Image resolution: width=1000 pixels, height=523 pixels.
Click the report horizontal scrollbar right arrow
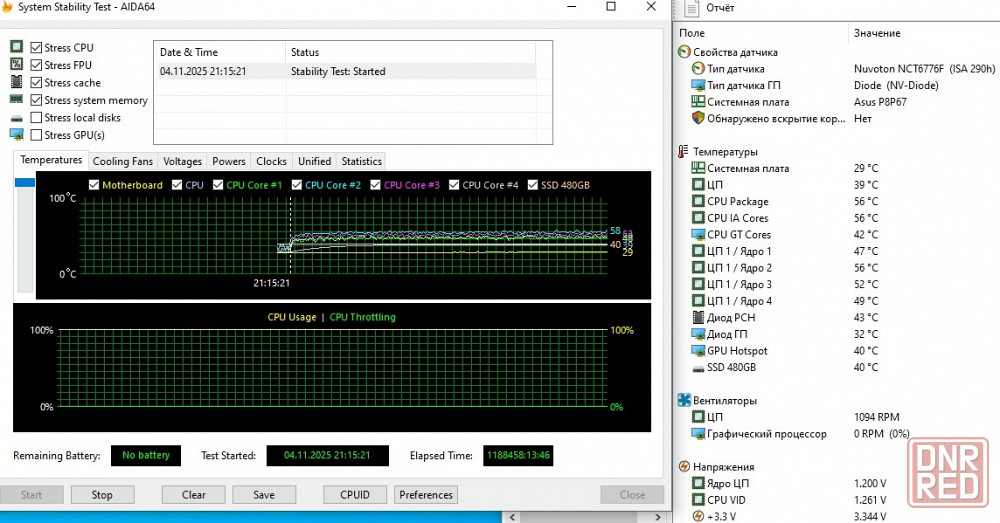click(658, 517)
